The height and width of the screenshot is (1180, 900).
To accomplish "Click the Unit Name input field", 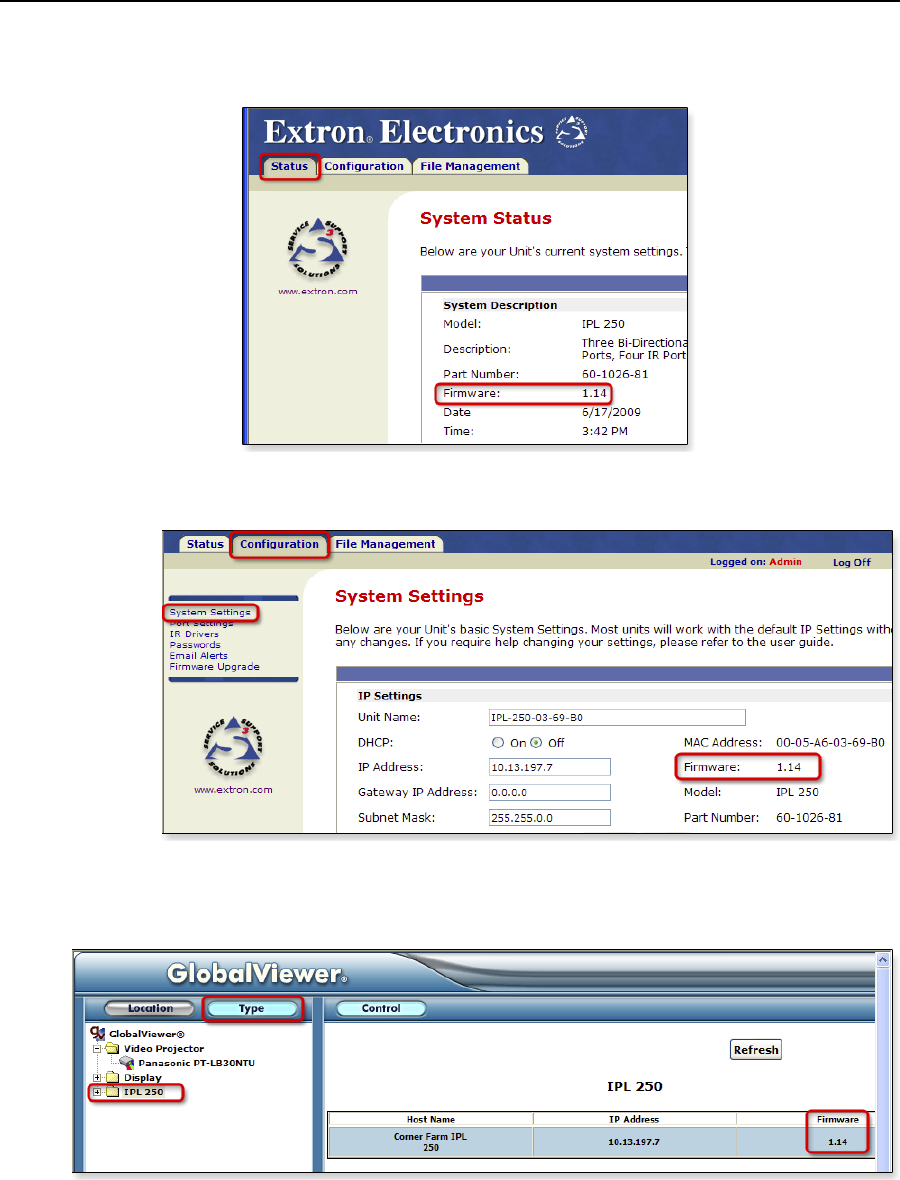I will [x=617, y=717].
